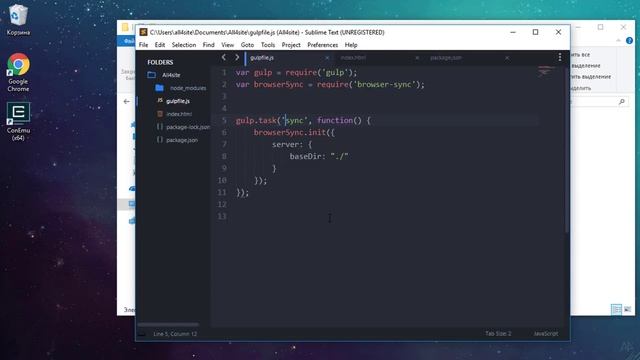Close the index.html tab
640x360 pixels.
point(417,58)
